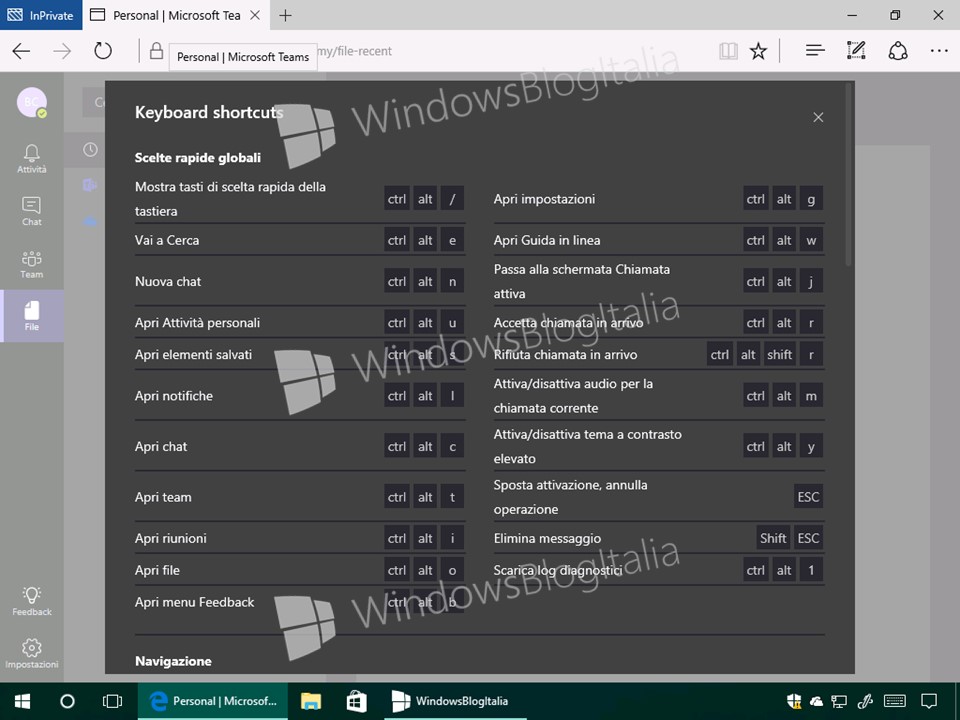Open the Feedback lightbulb
The image size is (960, 720).
point(31,601)
